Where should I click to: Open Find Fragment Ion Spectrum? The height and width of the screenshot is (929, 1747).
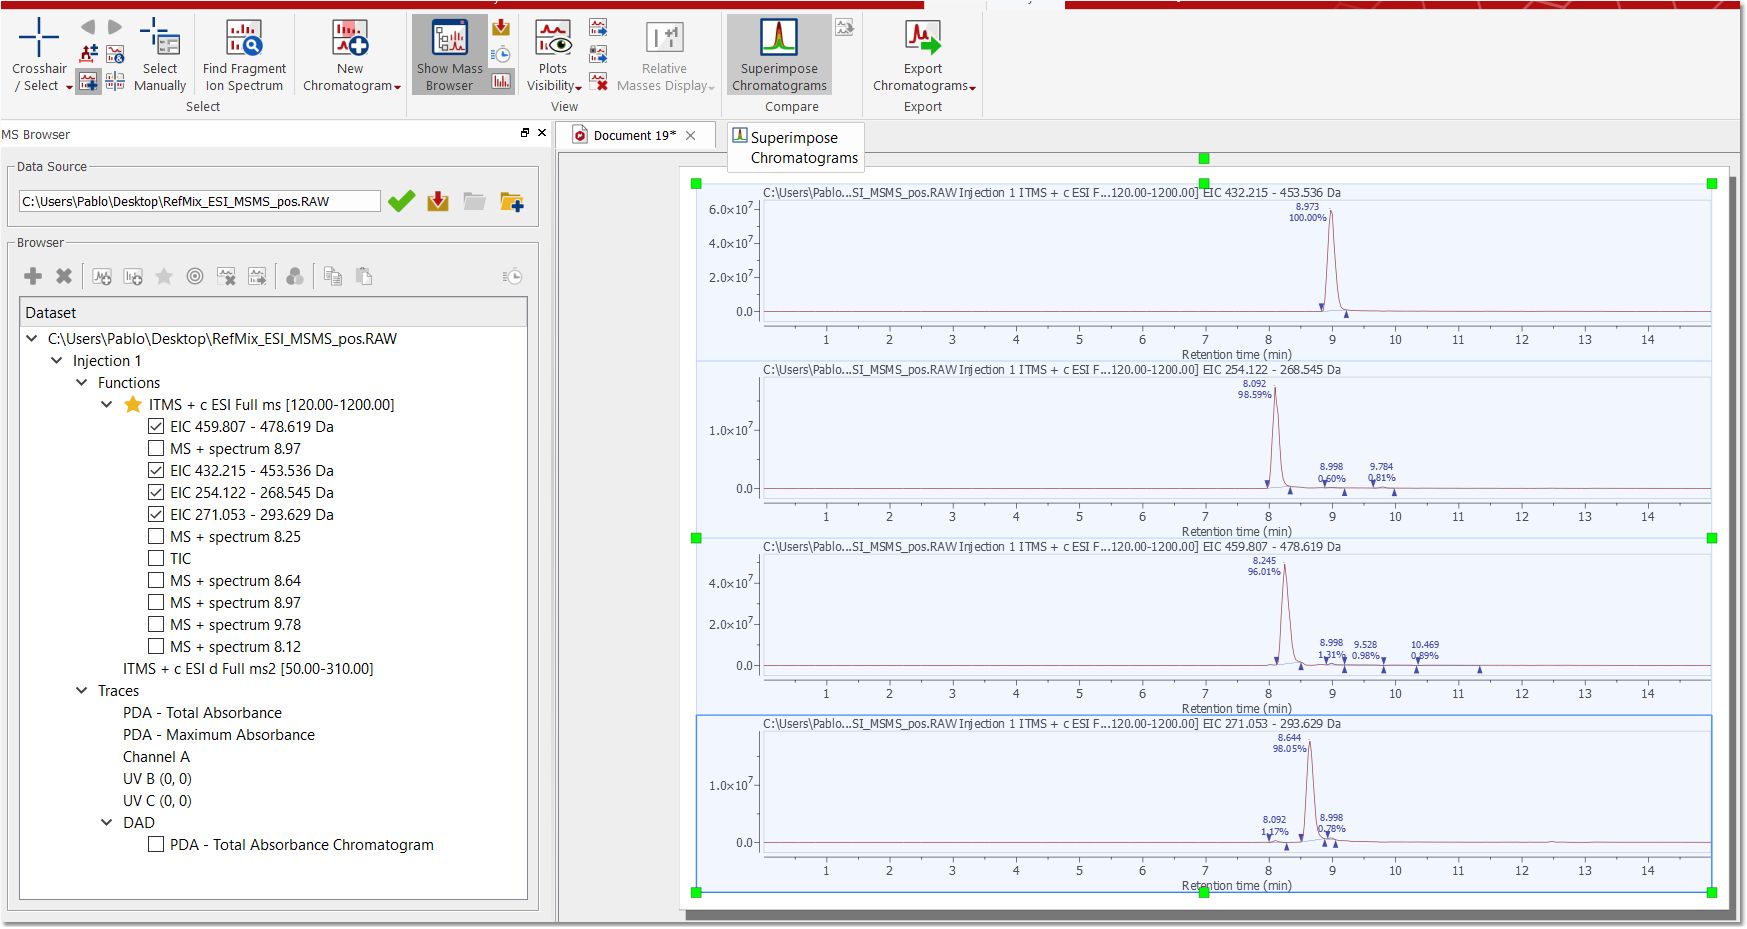pos(244,55)
